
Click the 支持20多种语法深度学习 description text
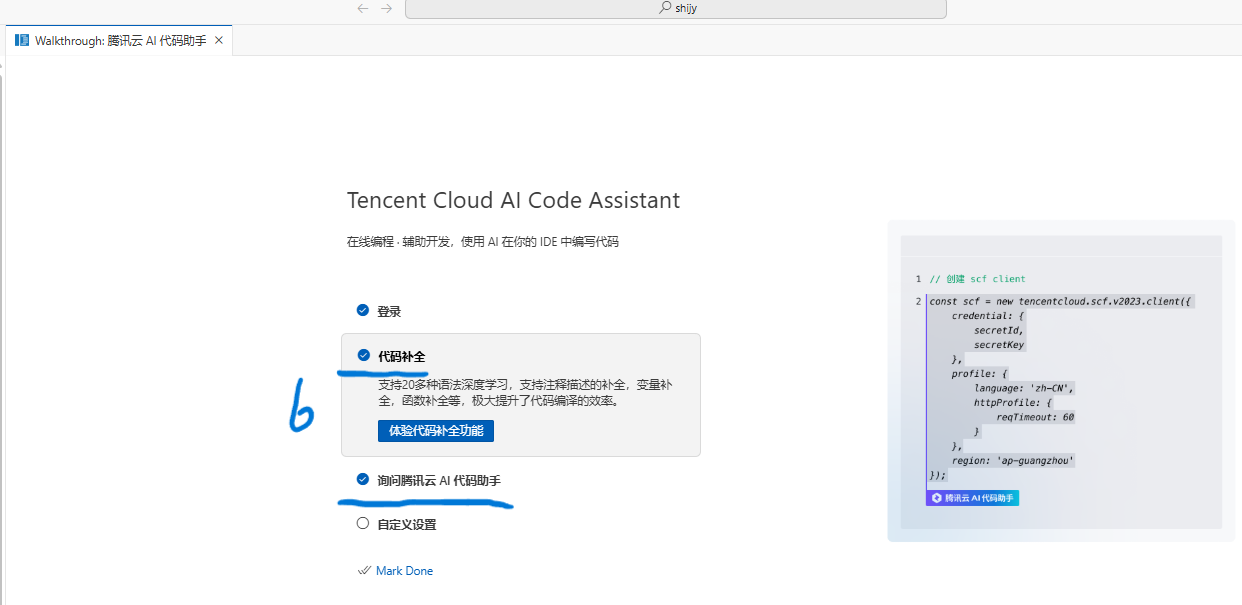point(526,393)
